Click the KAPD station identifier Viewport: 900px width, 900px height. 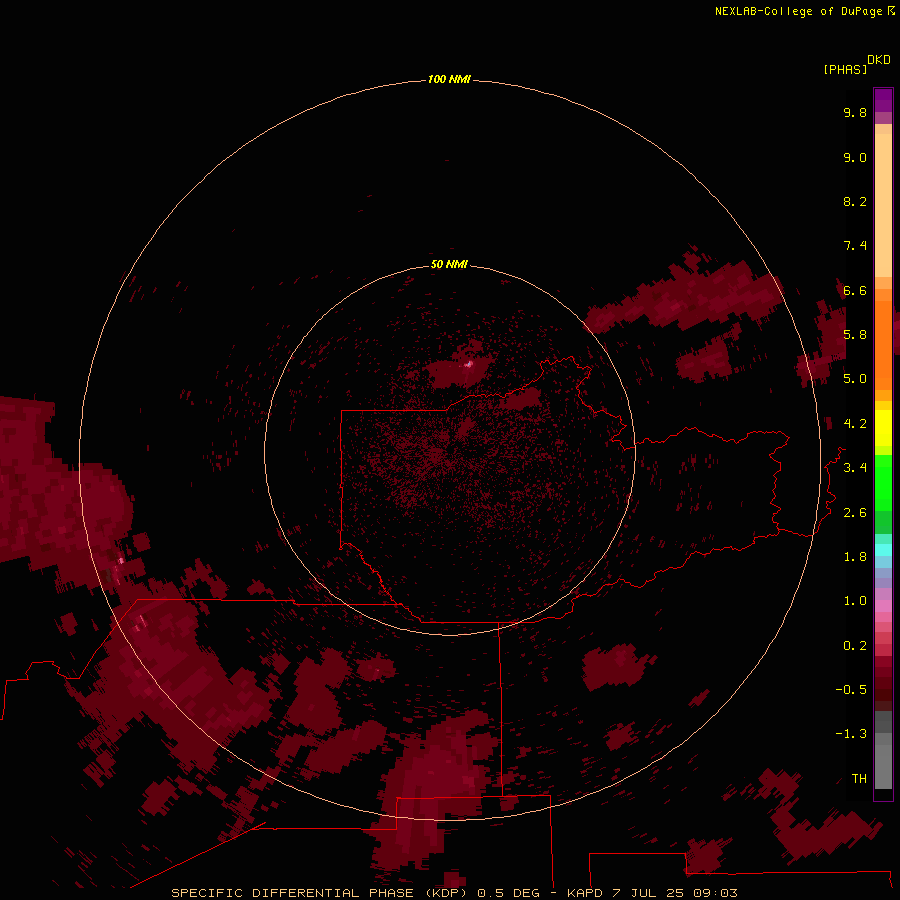(x=584, y=893)
